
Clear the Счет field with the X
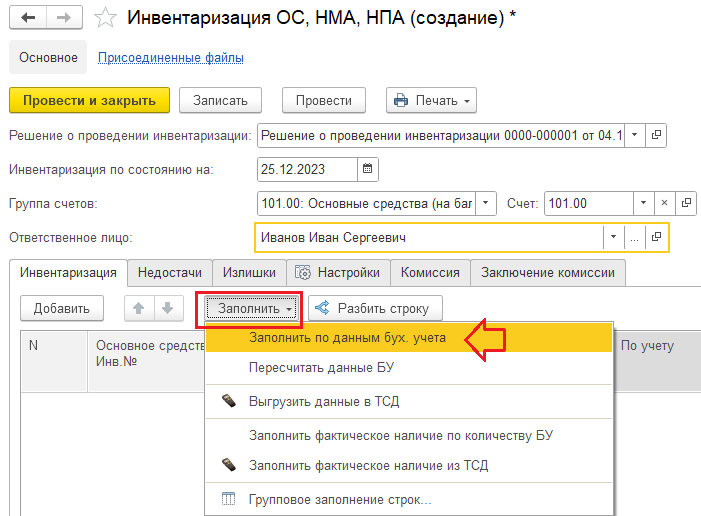point(664,203)
